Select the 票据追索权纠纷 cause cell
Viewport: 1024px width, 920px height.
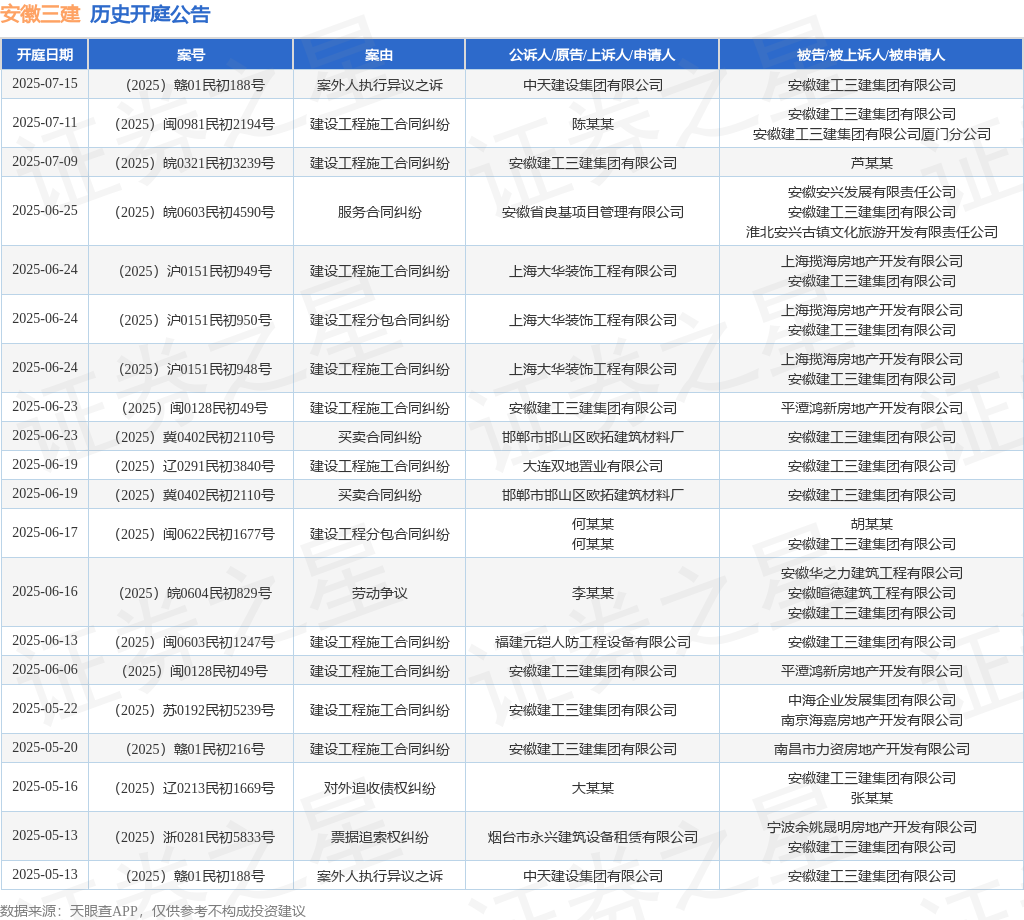pyautogui.click(x=379, y=837)
